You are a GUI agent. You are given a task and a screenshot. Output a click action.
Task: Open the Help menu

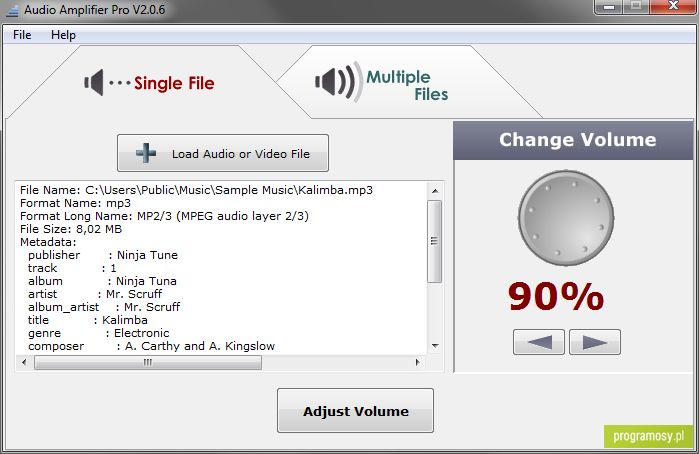[x=63, y=35]
